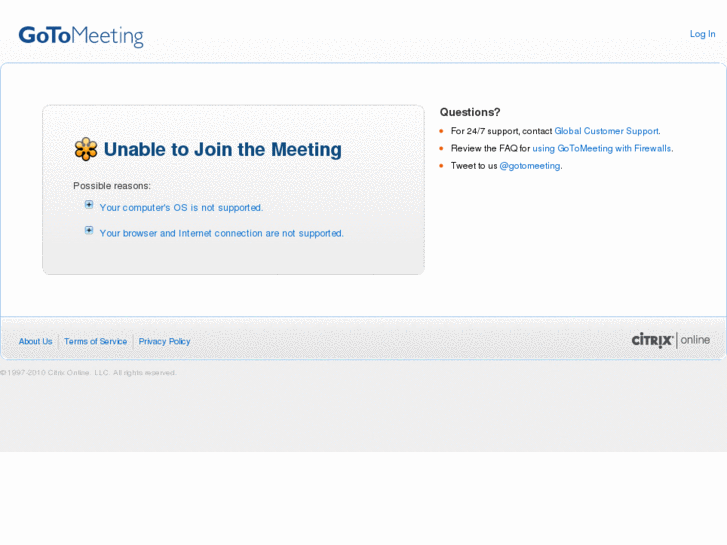Open Privacy Policy in the footer

pos(164,342)
